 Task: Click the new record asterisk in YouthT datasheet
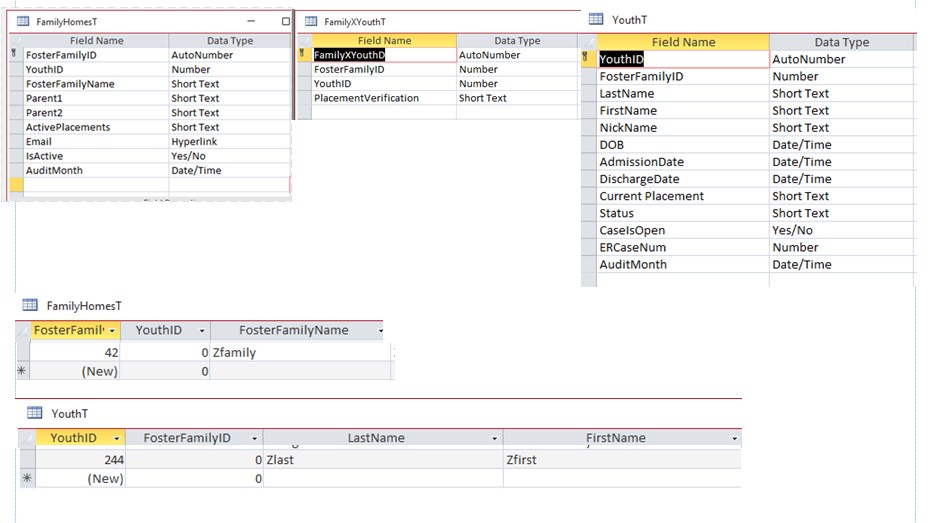[x=27, y=479]
